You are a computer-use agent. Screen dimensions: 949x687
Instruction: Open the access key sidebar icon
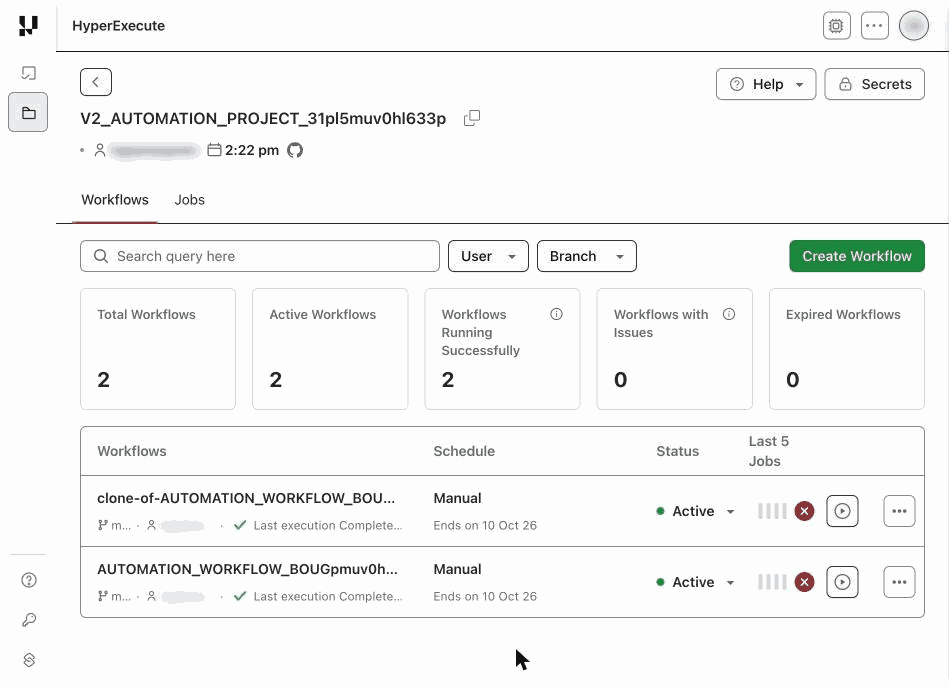pos(28,620)
